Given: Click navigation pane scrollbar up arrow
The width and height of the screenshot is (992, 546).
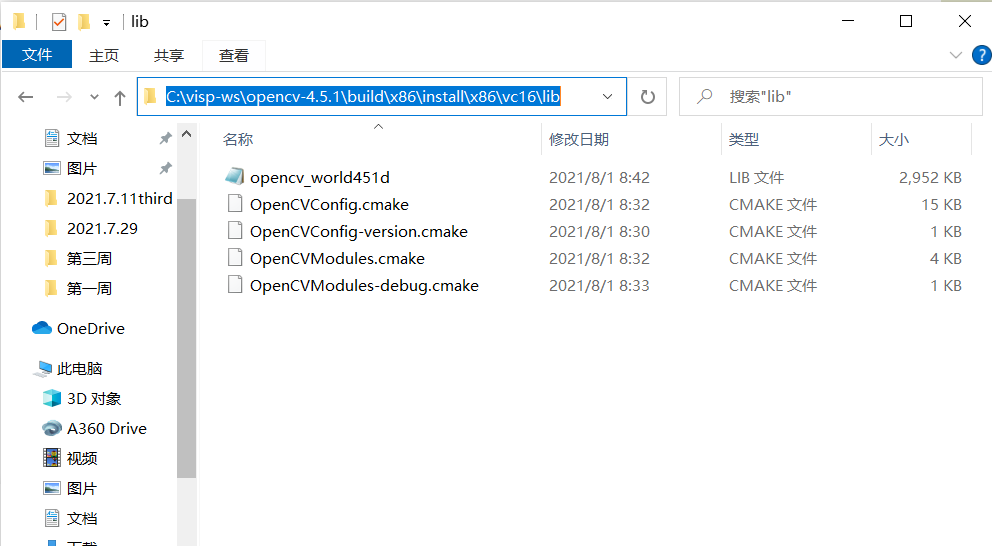Looking at the screenshot, I should [x=187, y=134].
